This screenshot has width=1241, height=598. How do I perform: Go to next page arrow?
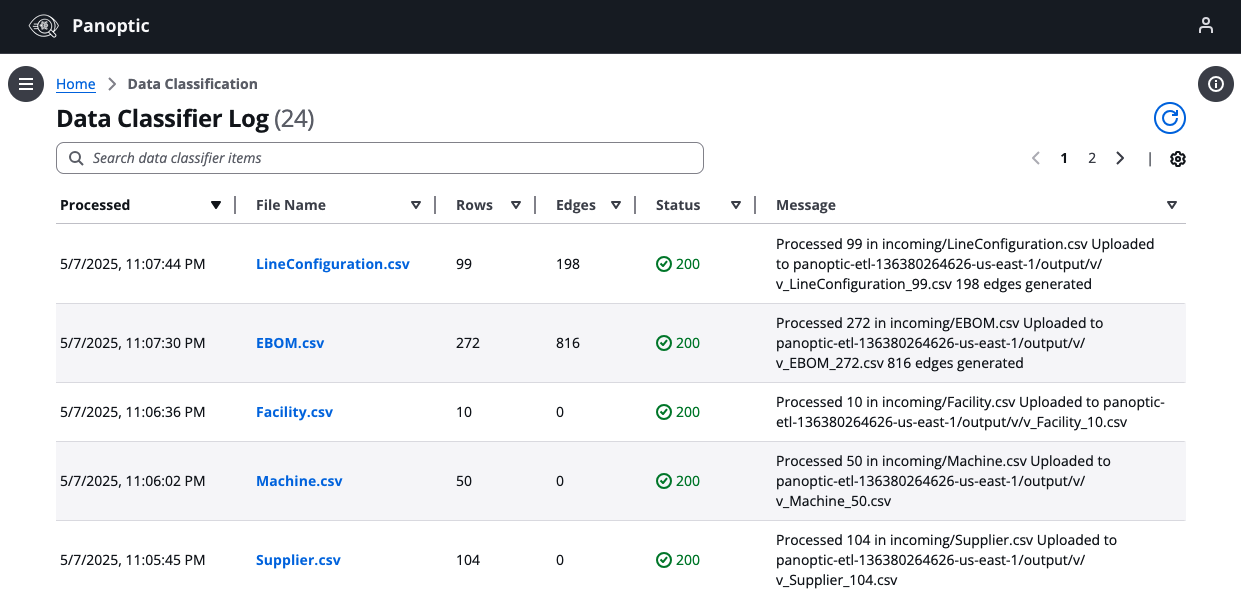click(1120, 158)
